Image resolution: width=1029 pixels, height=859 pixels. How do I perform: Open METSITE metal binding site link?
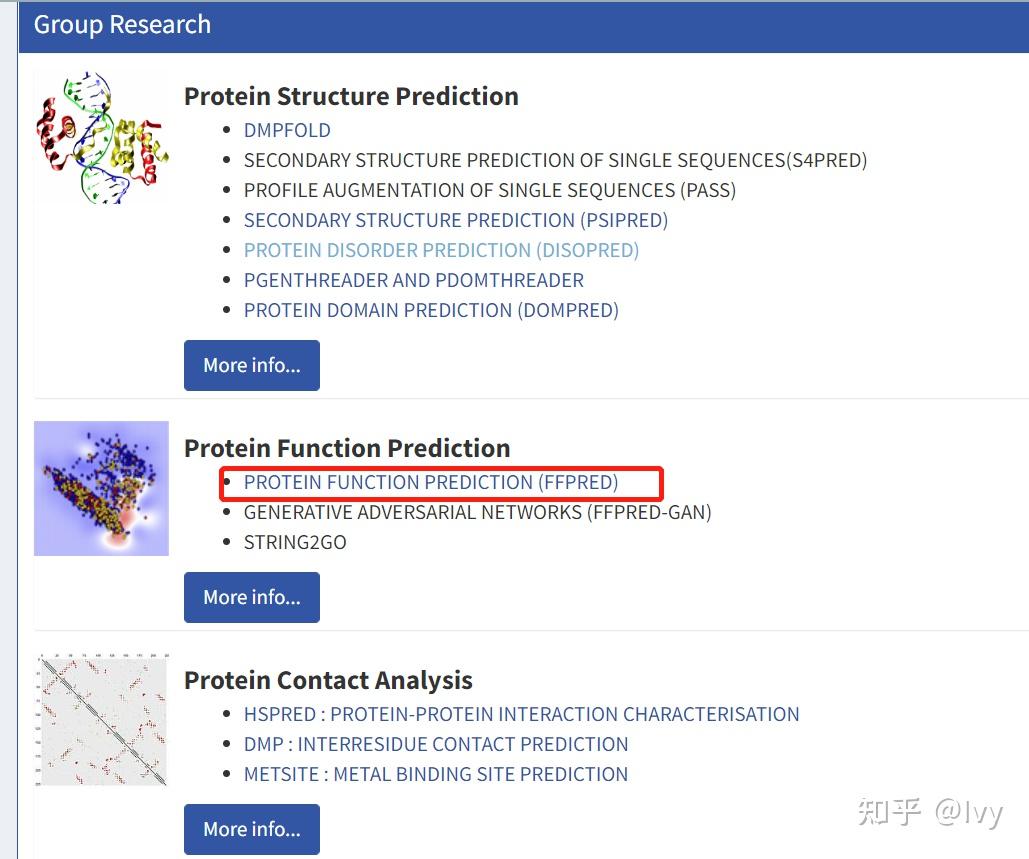coord(436,774)
